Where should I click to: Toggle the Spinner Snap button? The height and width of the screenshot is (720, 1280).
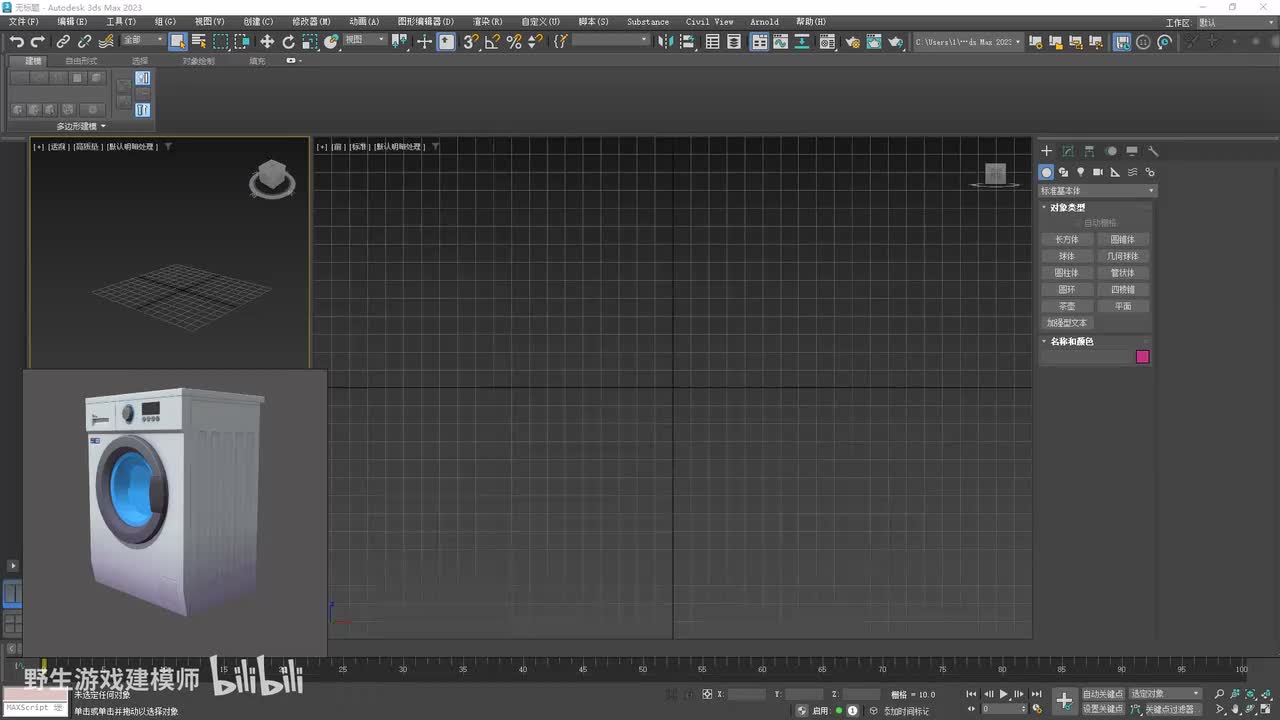(x=535, y=41)
